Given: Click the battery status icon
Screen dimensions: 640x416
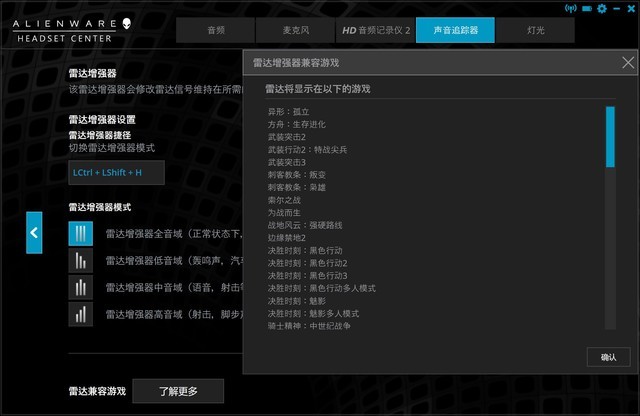Looking at the screenshot, I should [x=587, y=9].
